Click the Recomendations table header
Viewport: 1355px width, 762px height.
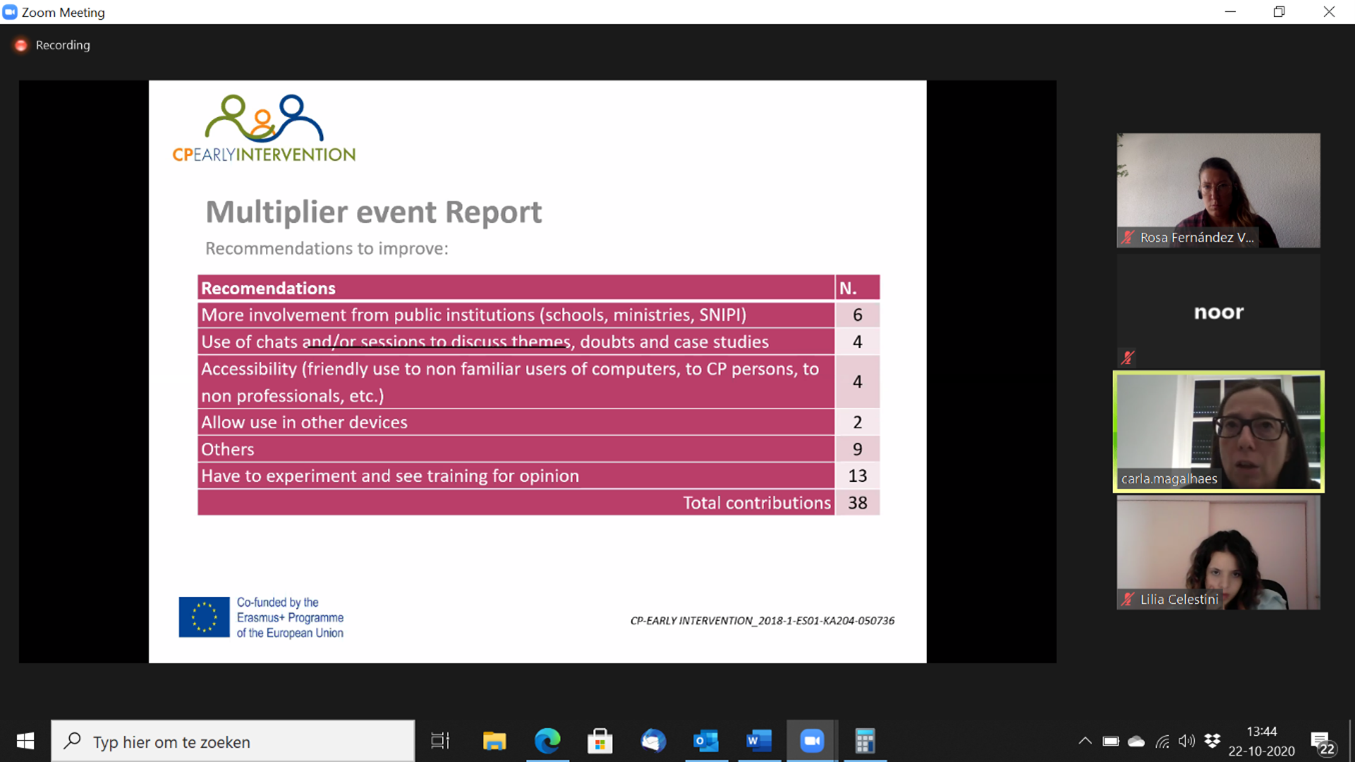[x=516, y=288]
